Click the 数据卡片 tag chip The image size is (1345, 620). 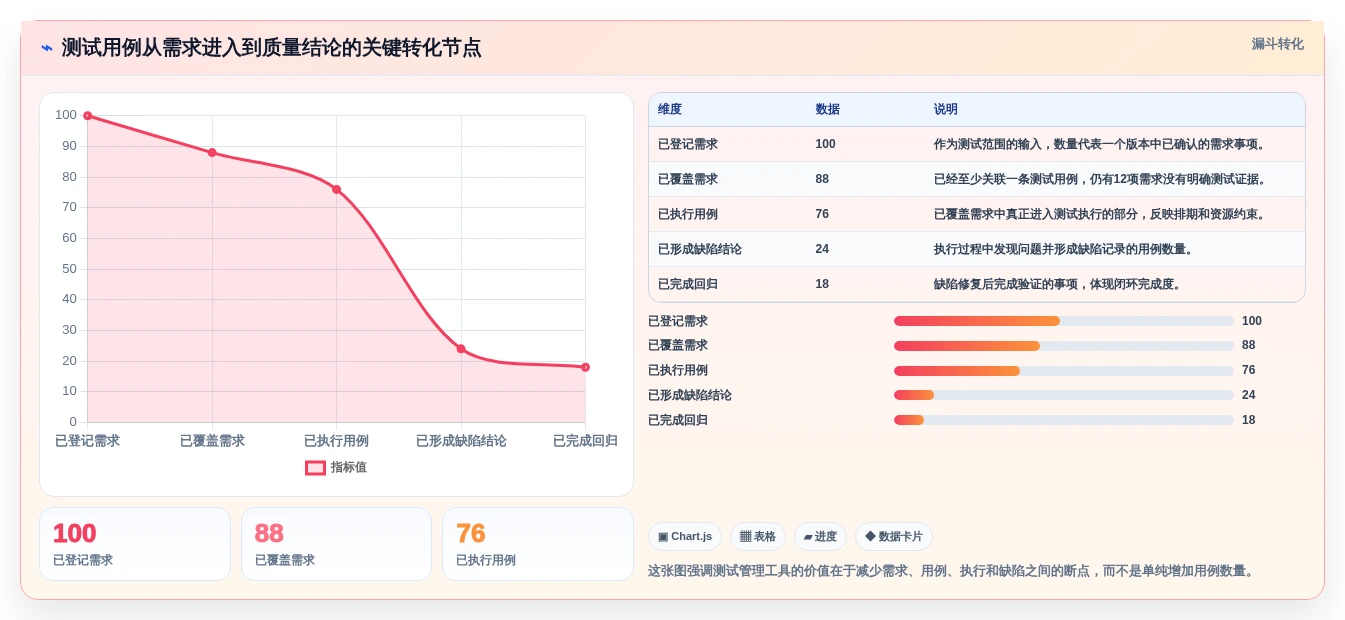tap(894, 537)
